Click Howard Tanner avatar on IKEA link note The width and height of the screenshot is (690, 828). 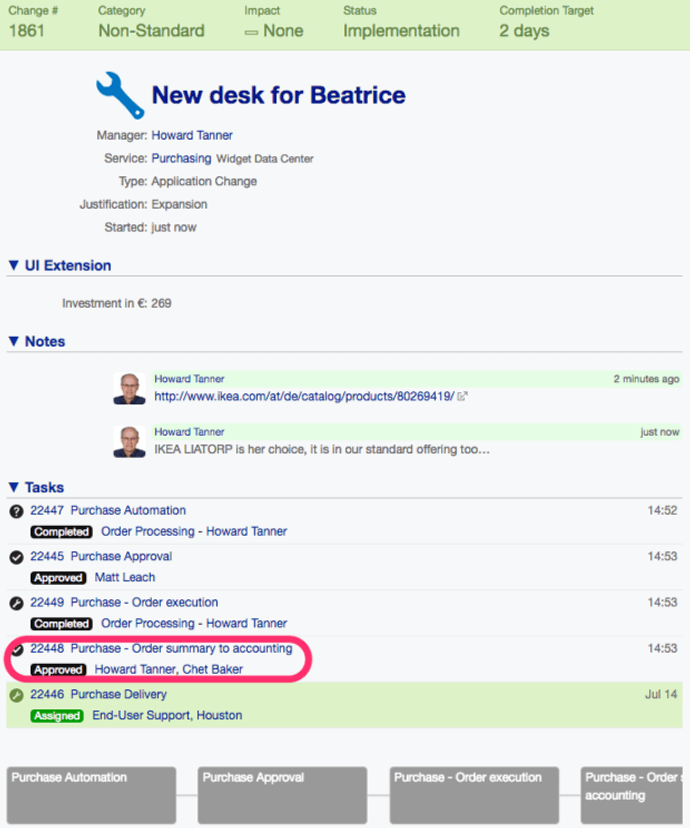129,389
